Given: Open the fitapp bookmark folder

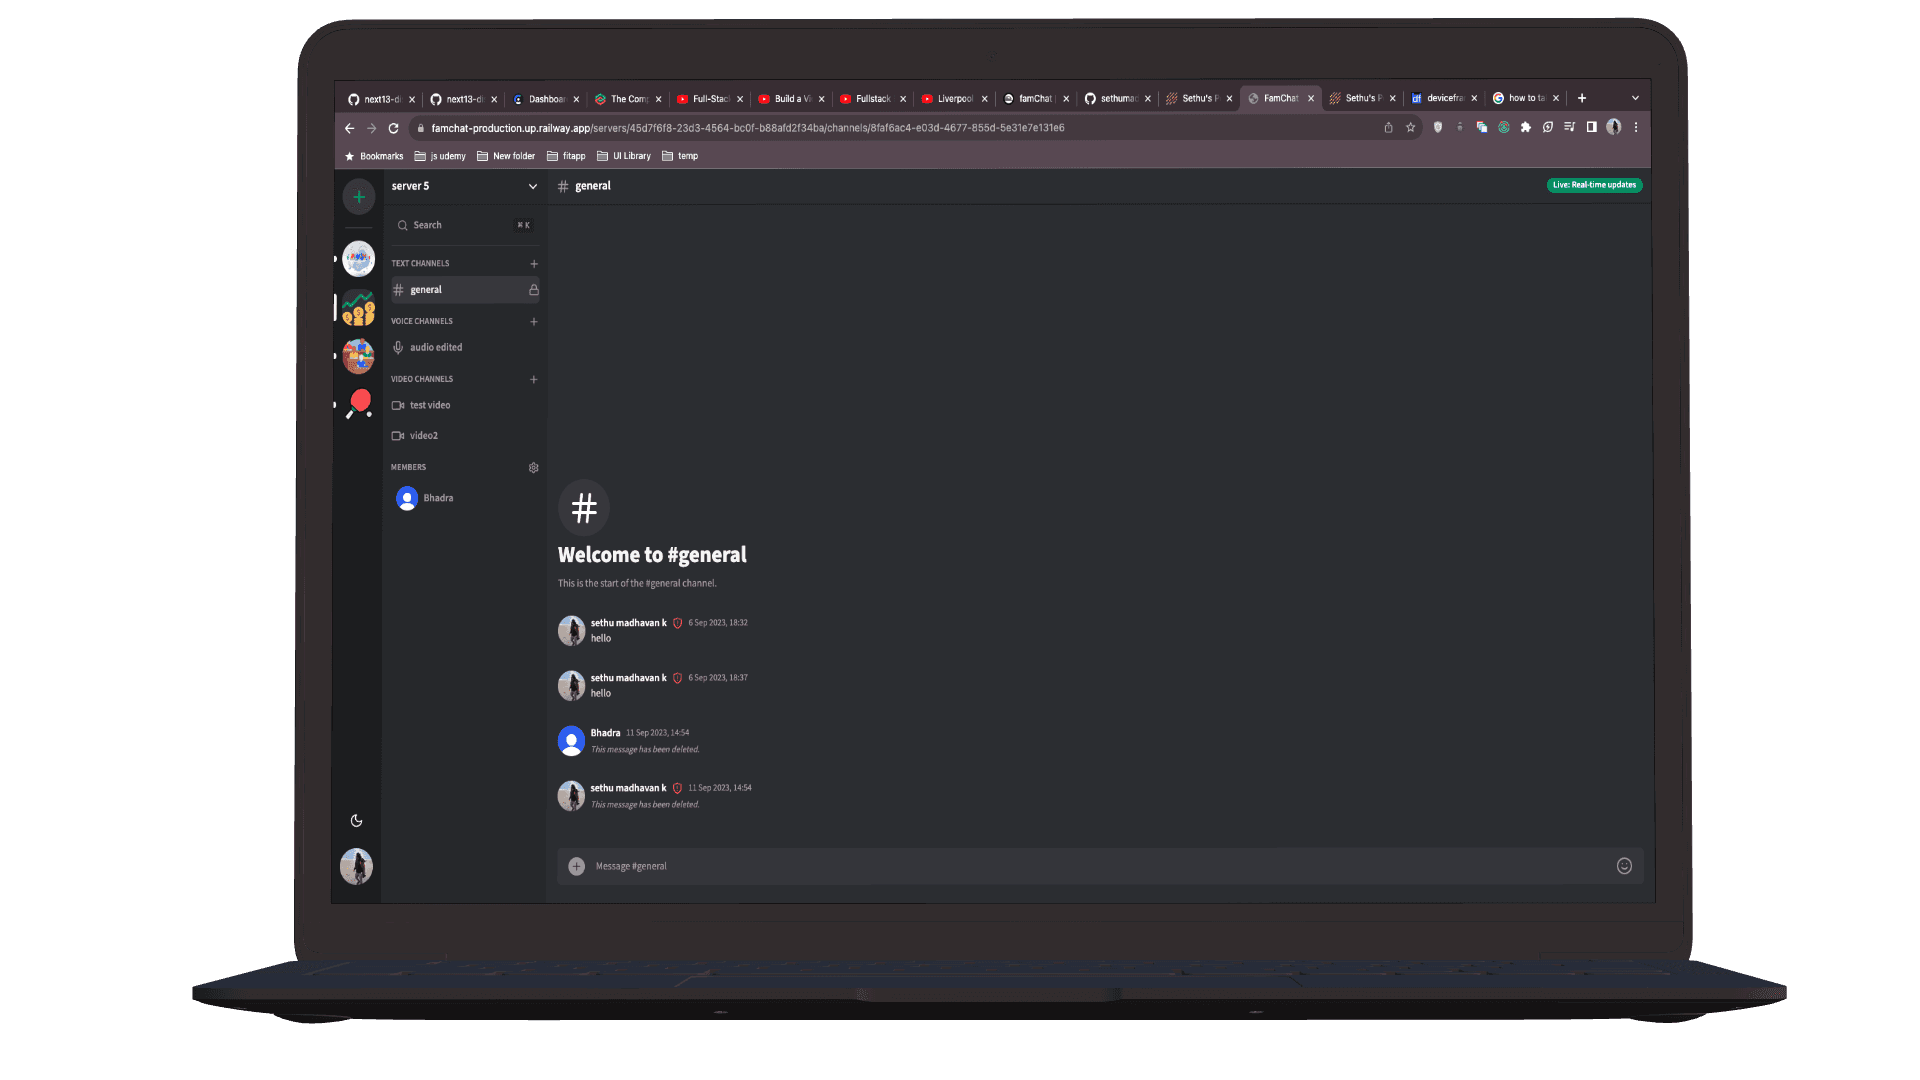Looking at the screenshot, I should [x=566, y=156].
